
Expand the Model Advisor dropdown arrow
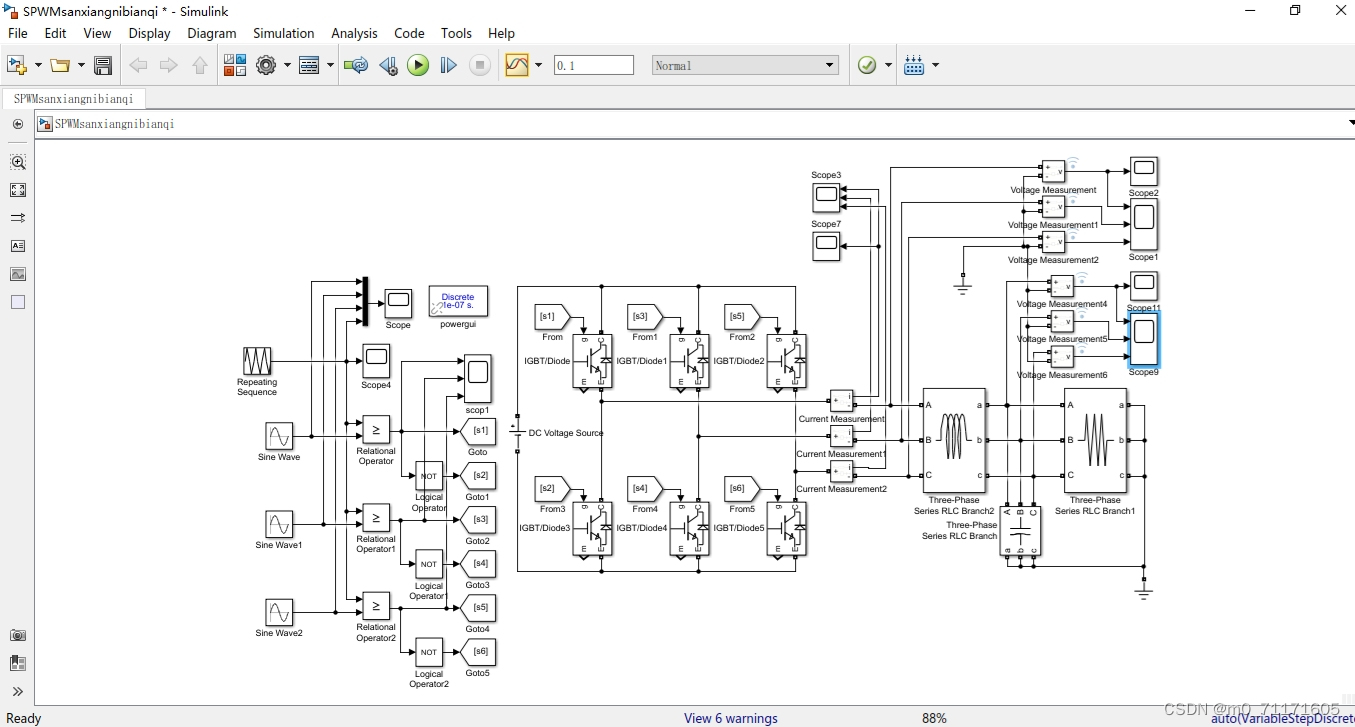pyautogui.click(x=888, y=65)
